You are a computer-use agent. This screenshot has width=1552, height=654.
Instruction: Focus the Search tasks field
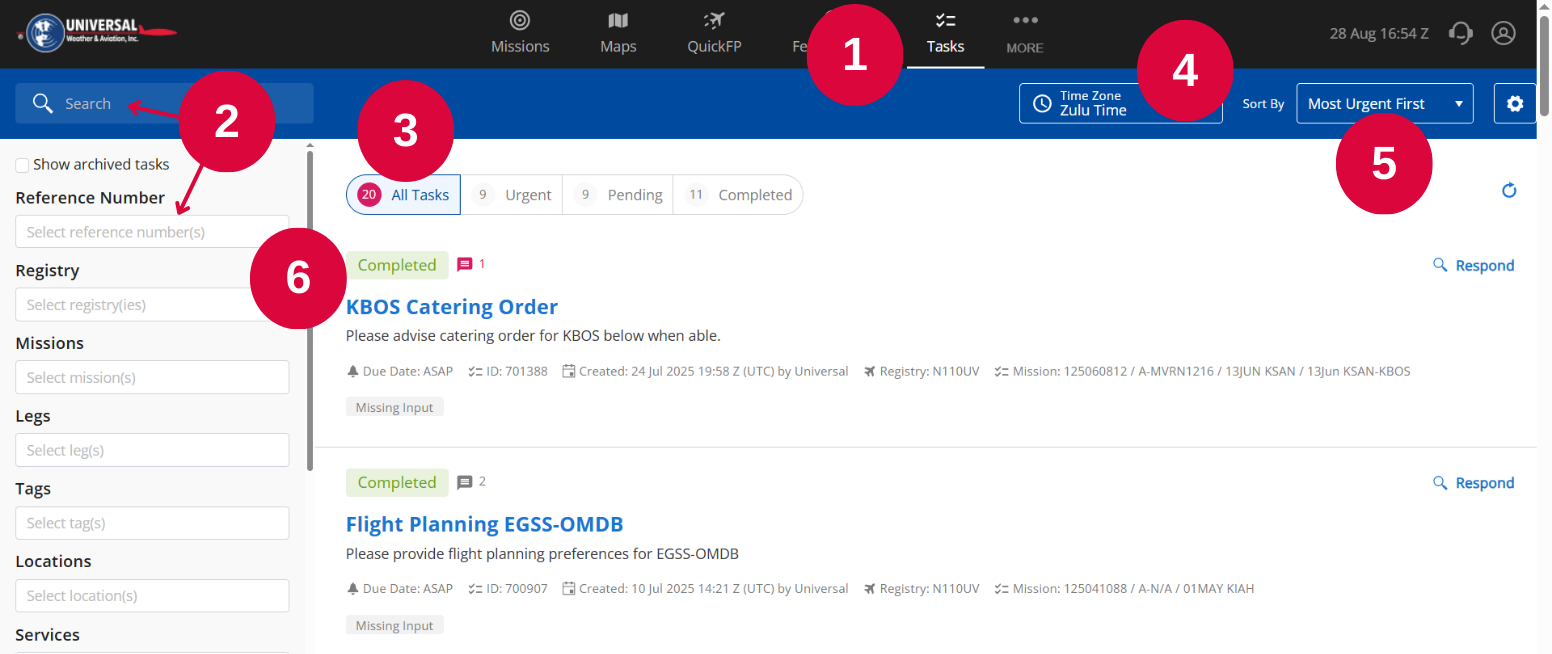click(164, 103)
